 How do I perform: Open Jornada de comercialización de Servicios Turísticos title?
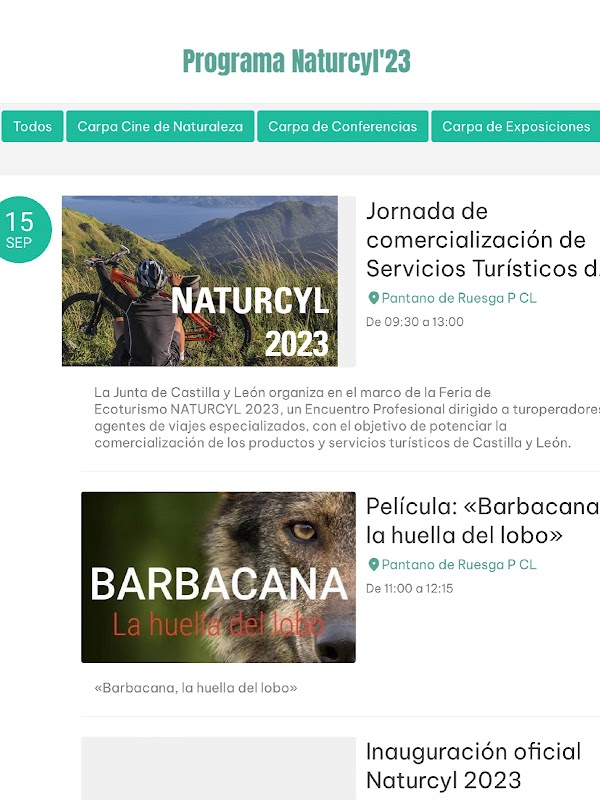(x=483, y=240)
